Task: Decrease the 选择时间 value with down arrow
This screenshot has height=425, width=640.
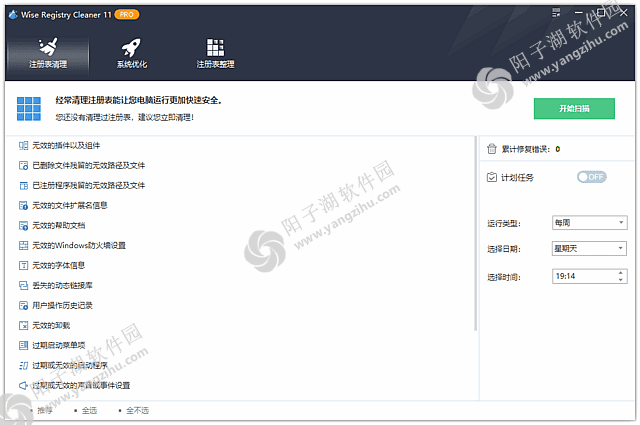Action: coord(620,280)
